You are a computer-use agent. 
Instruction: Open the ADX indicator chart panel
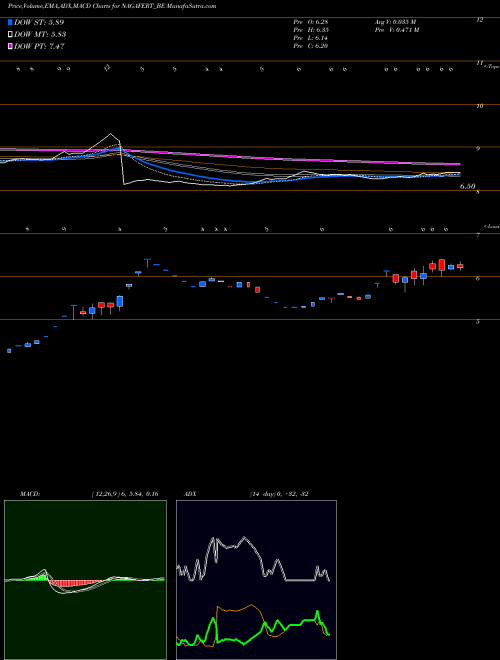tap(256, 580)
